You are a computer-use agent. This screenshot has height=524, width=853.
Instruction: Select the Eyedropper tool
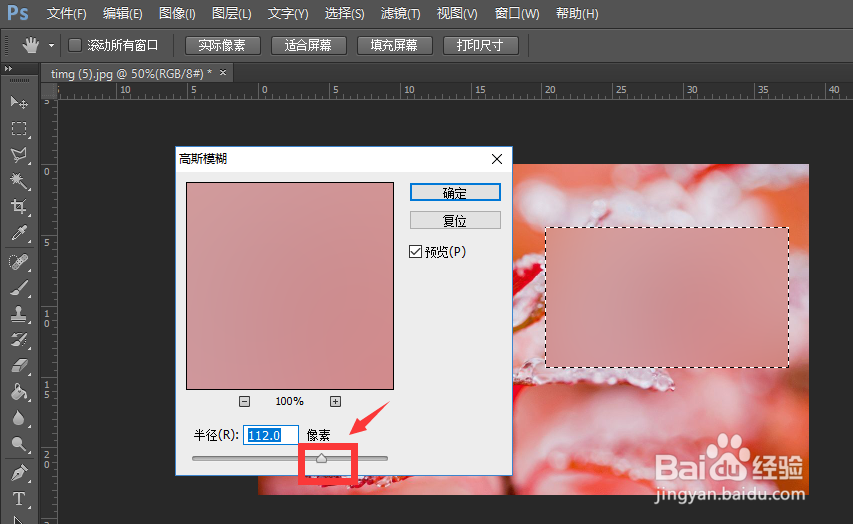coord(19,233)
